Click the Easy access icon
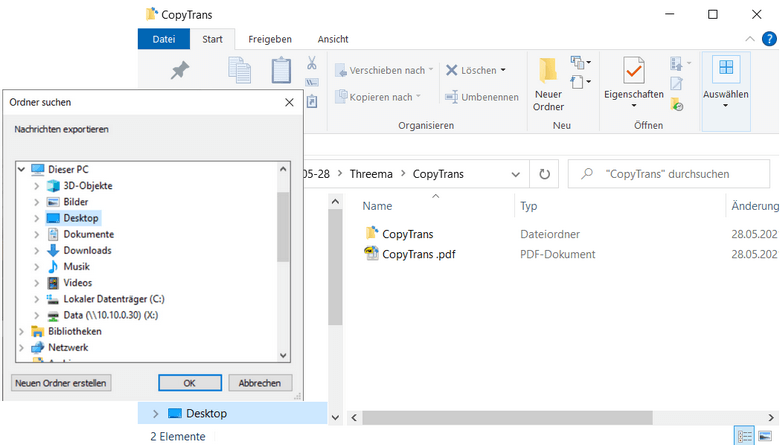Viewport: 780px width, 445px height. pos(577,82)
